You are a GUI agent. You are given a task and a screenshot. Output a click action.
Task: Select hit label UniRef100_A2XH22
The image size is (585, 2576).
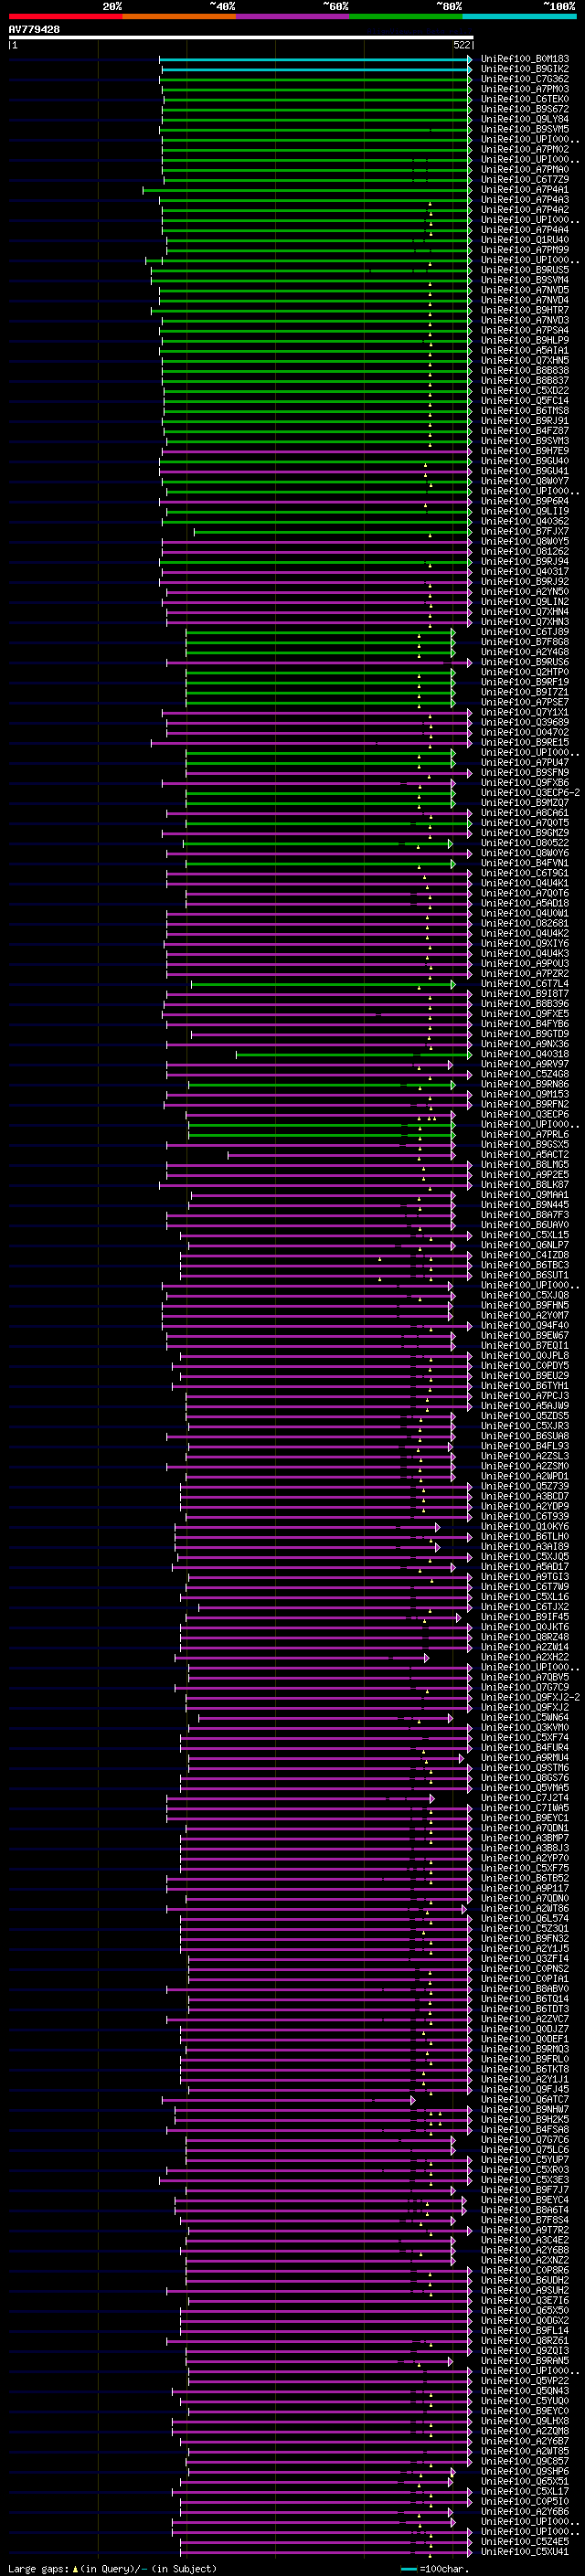point(525,1658)
